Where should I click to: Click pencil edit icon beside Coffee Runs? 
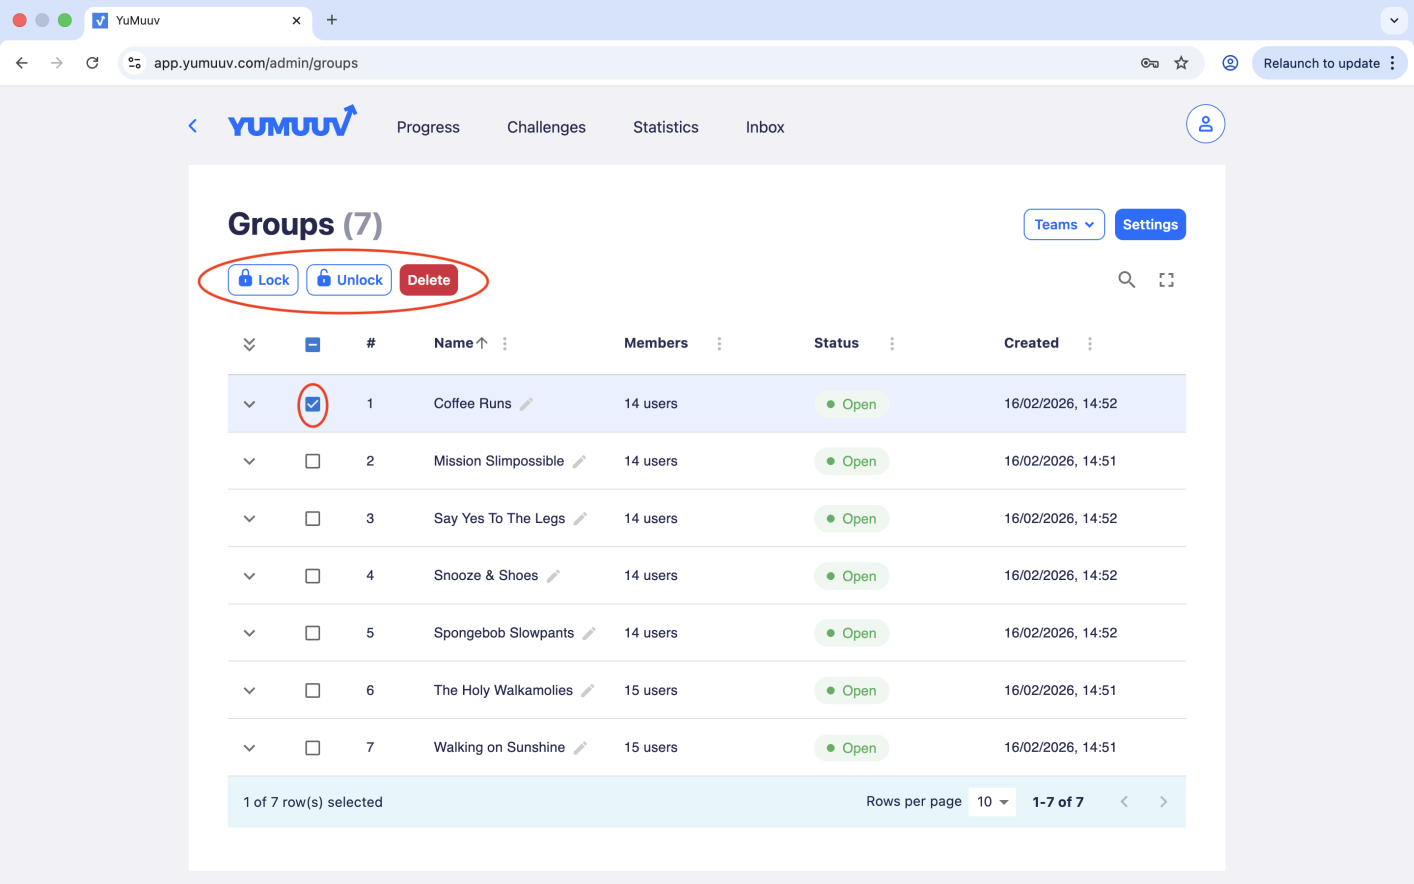point(527,404)
